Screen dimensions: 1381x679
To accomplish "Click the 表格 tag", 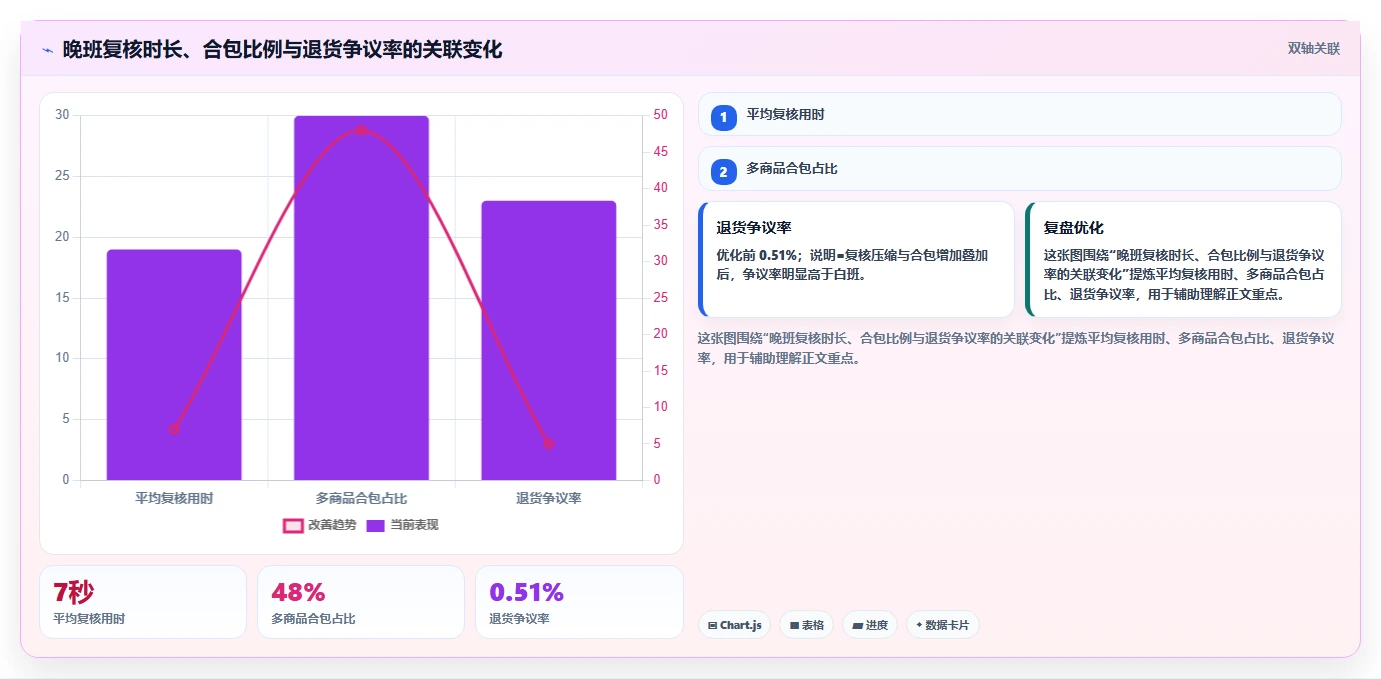I will [806, 625].
